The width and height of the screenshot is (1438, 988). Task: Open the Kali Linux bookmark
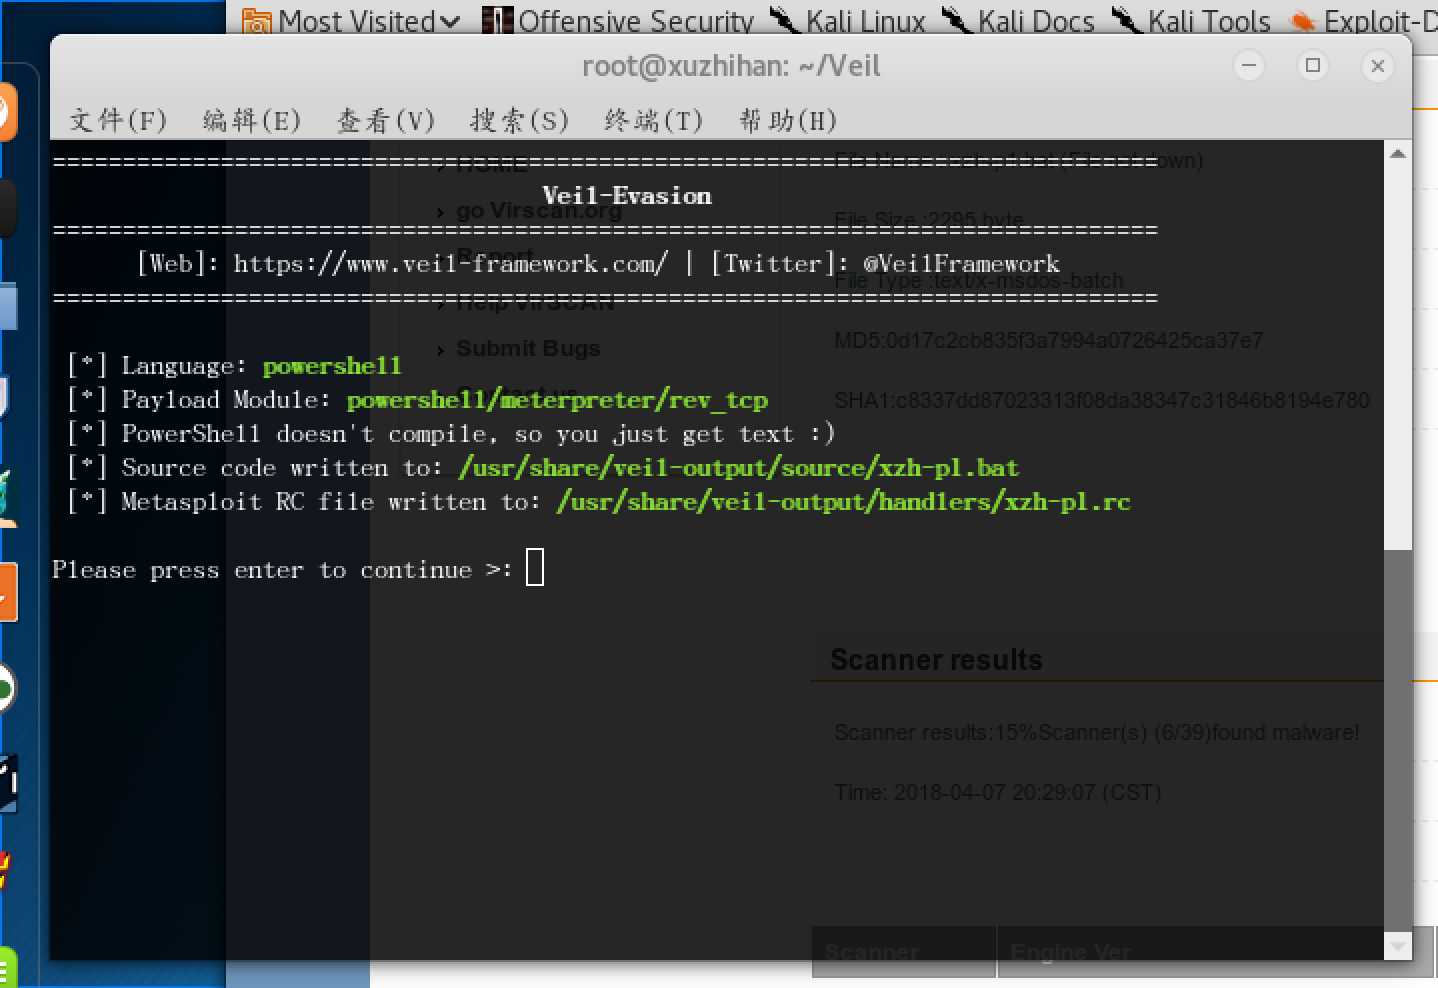point(849,21)
